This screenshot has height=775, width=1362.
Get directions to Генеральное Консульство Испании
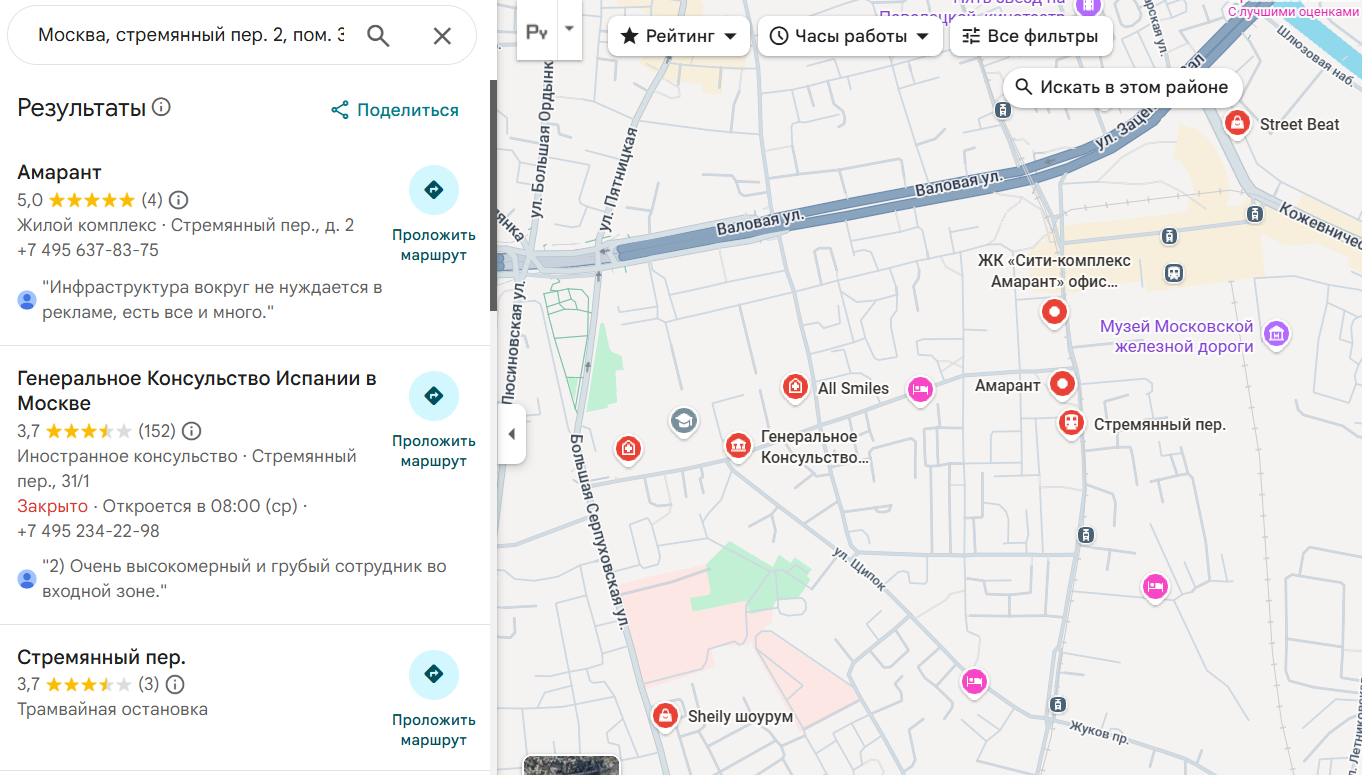point(433,396)
